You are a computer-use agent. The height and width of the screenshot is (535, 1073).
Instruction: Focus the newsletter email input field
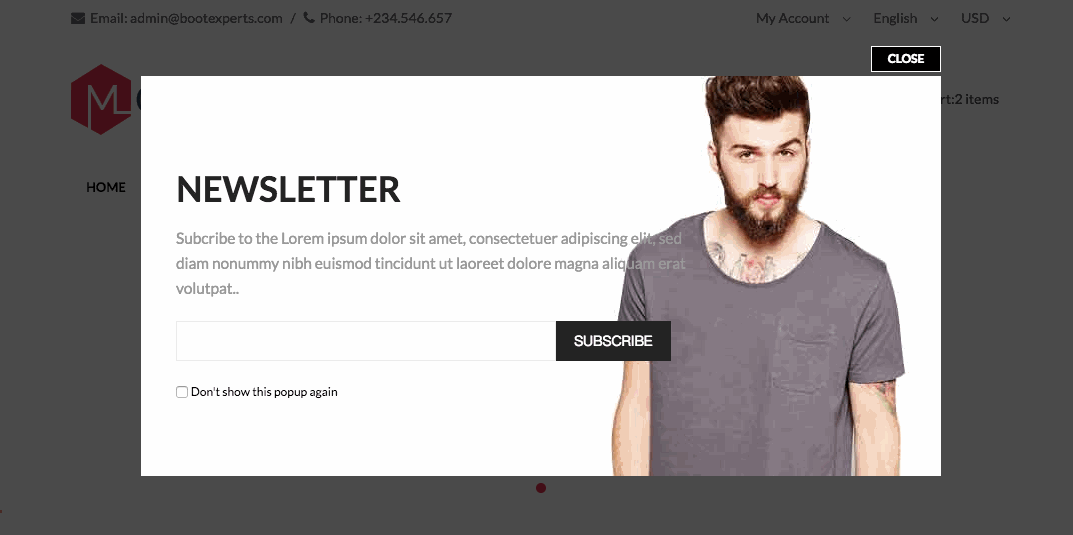366,341
